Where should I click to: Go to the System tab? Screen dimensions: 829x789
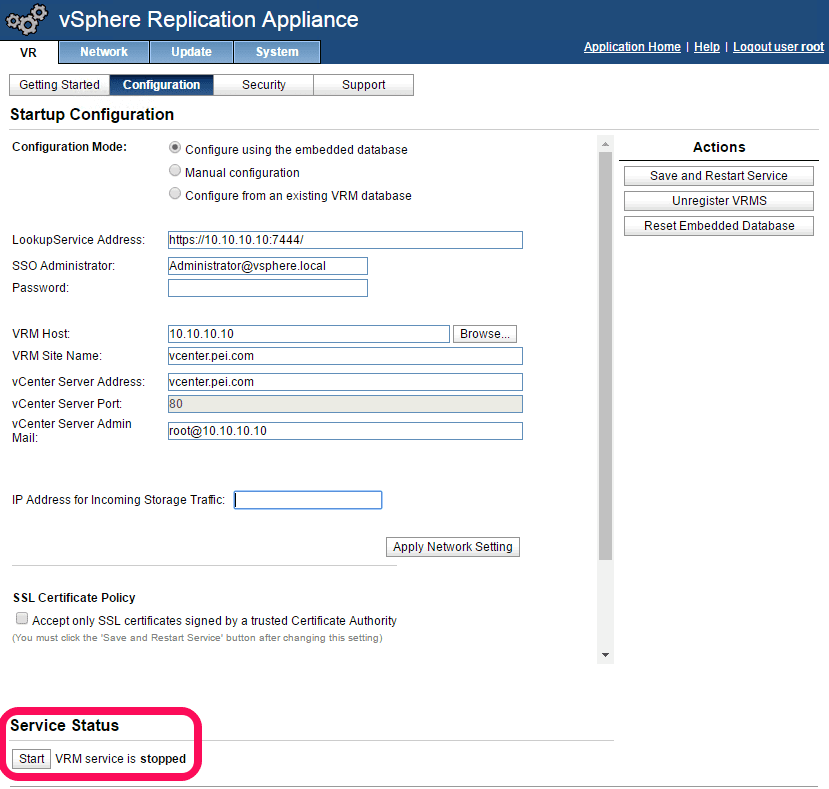[x=277, y=52]
